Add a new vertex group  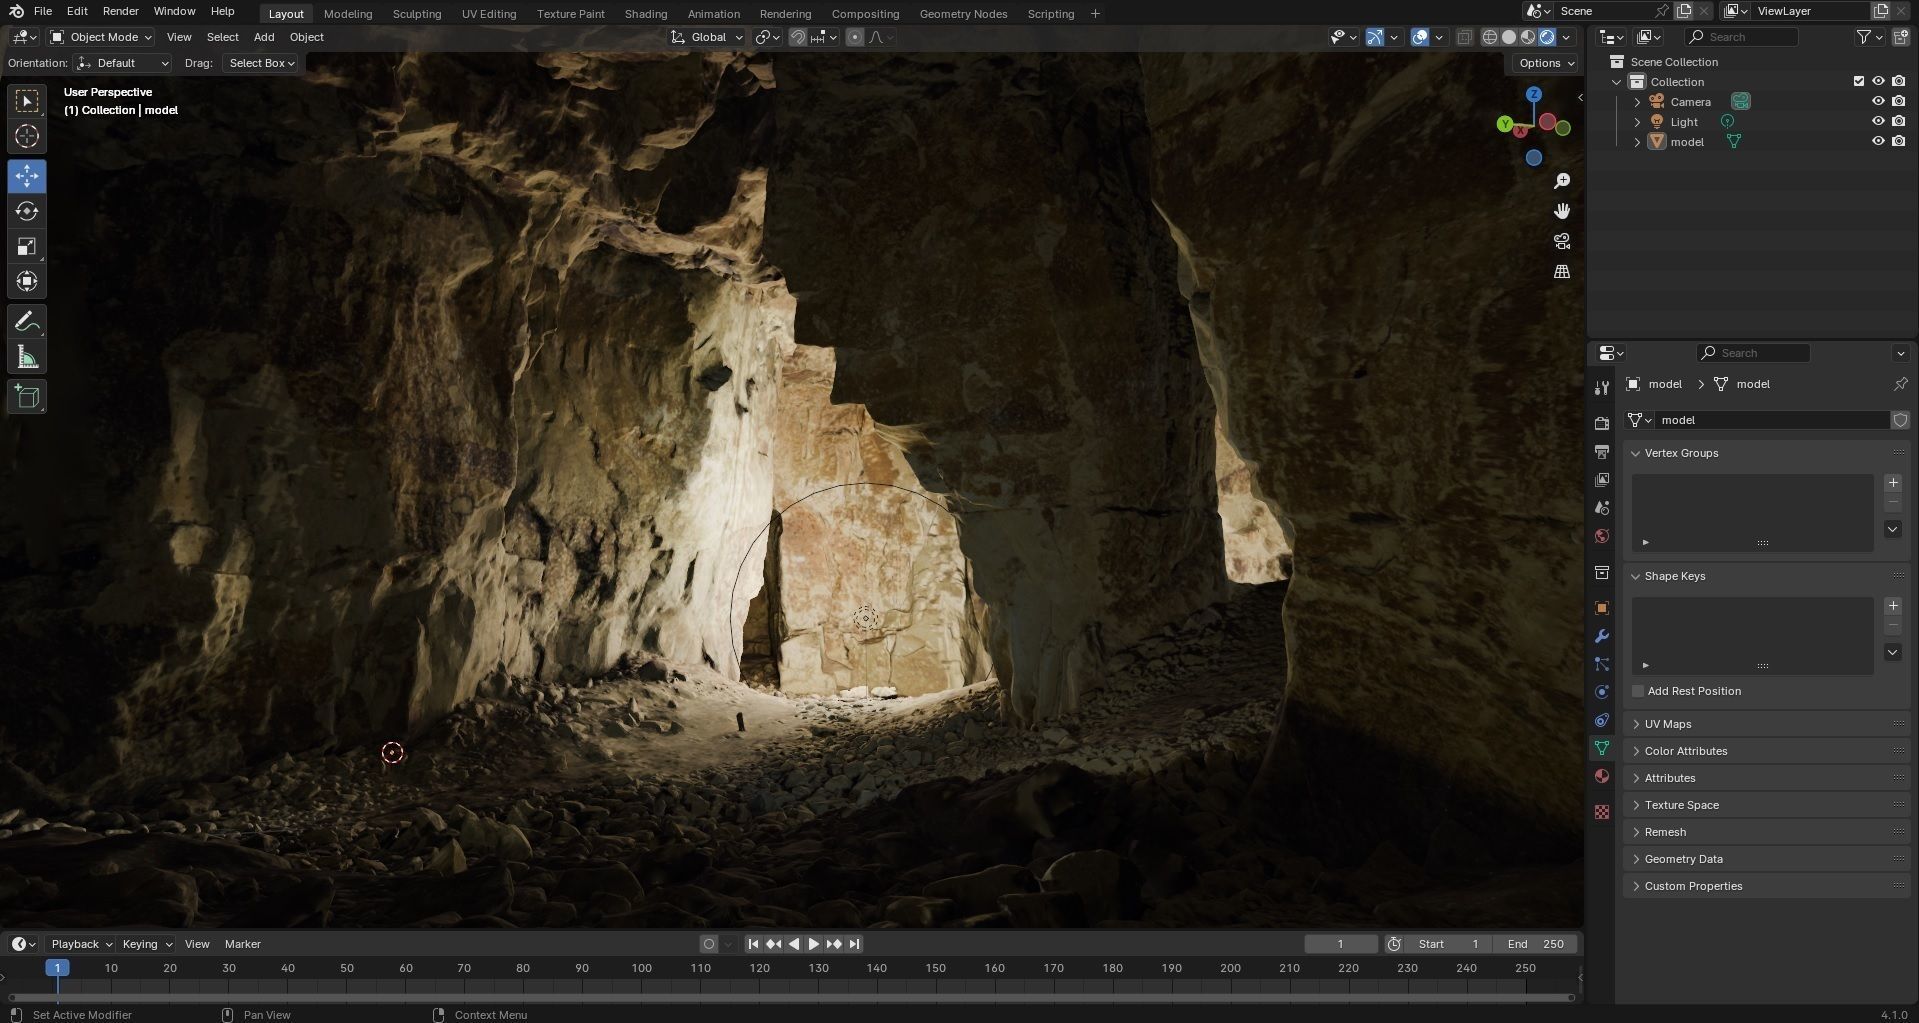pos(1893,483)
